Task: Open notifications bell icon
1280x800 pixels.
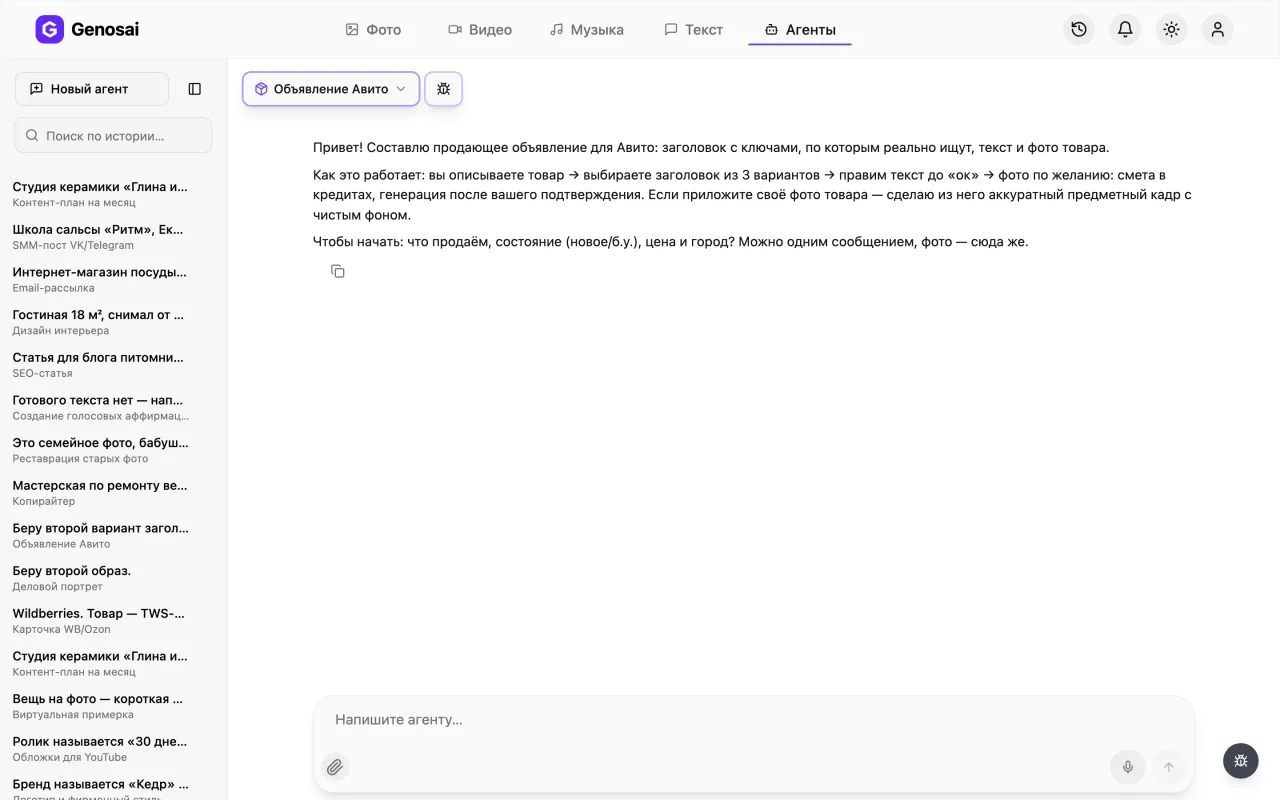Action: point(1125,30)
